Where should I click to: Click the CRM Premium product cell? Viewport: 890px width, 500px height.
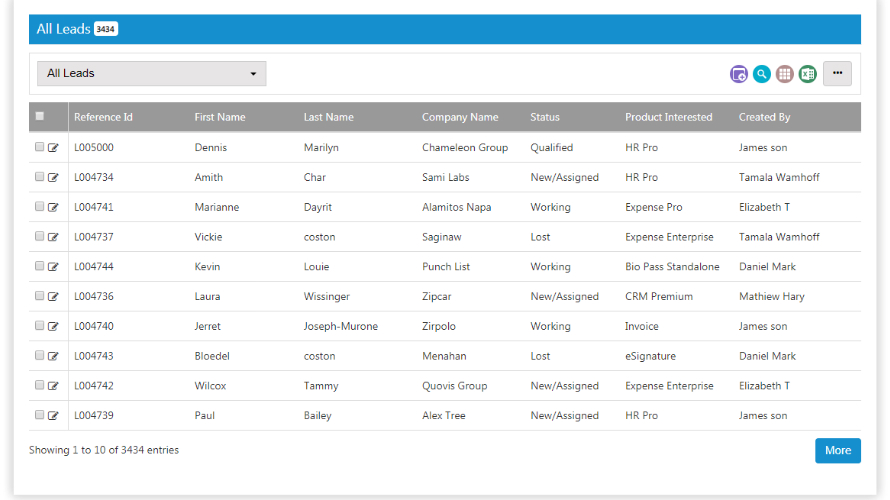pos(659,296)
